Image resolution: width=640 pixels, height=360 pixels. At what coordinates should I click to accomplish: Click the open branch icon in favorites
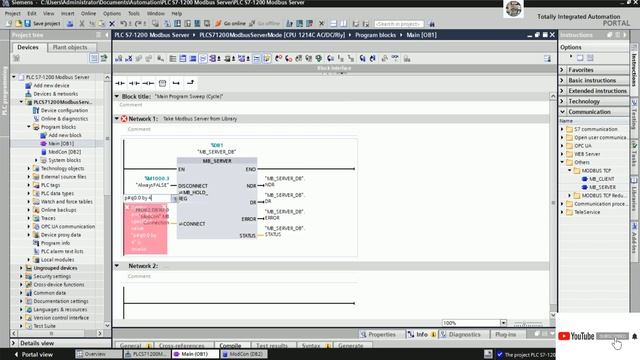click(x=176, y=83)
